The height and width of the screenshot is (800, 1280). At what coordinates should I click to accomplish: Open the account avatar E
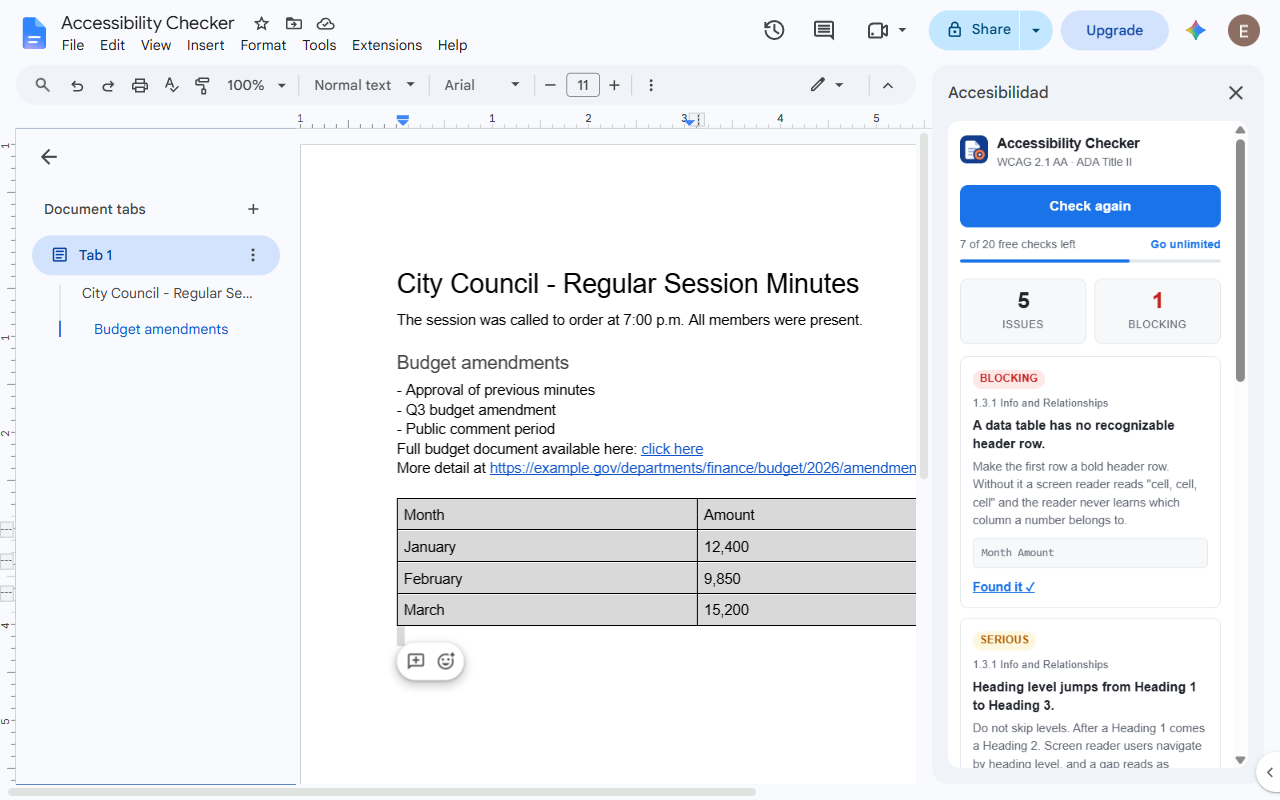pyautogui.click(x=1244, y=30)
